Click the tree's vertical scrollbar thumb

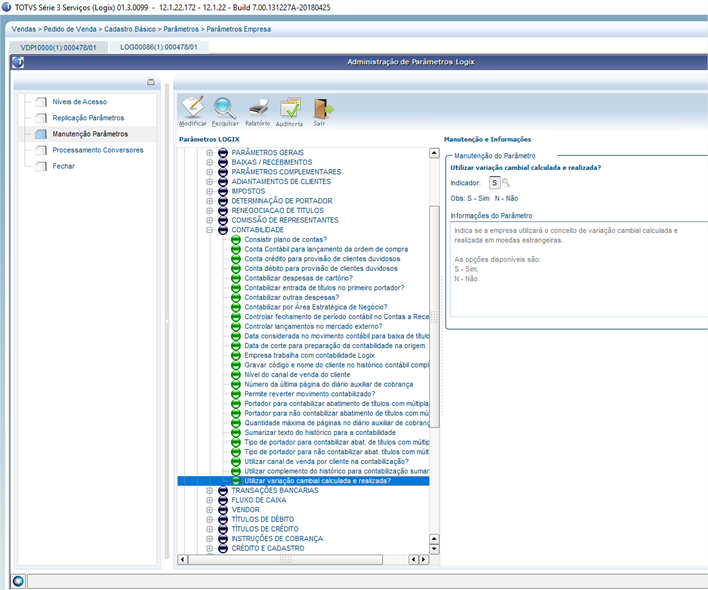click(434, 316)
